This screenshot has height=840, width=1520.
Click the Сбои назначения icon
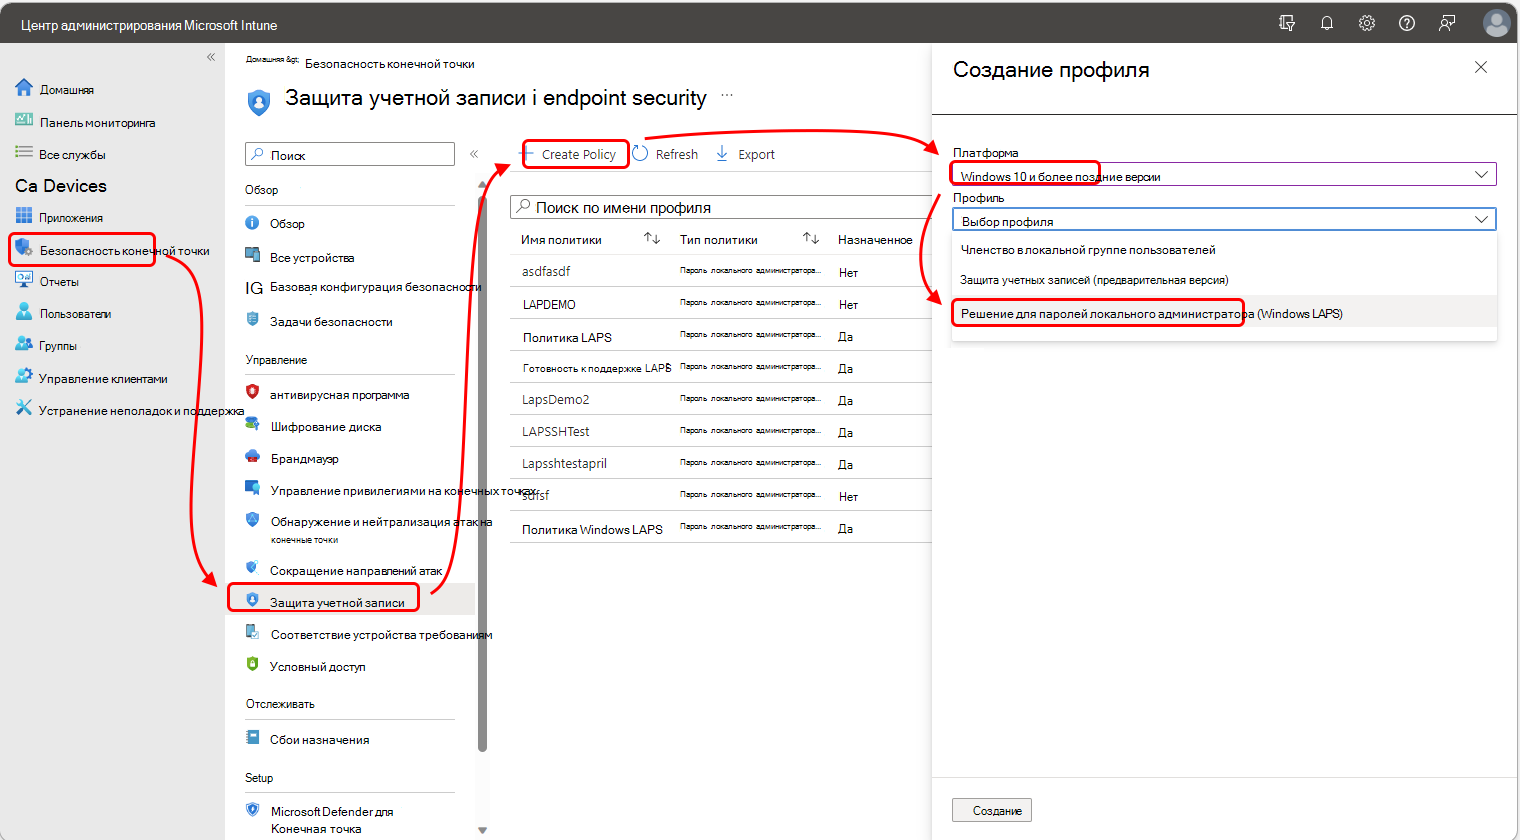253,738
